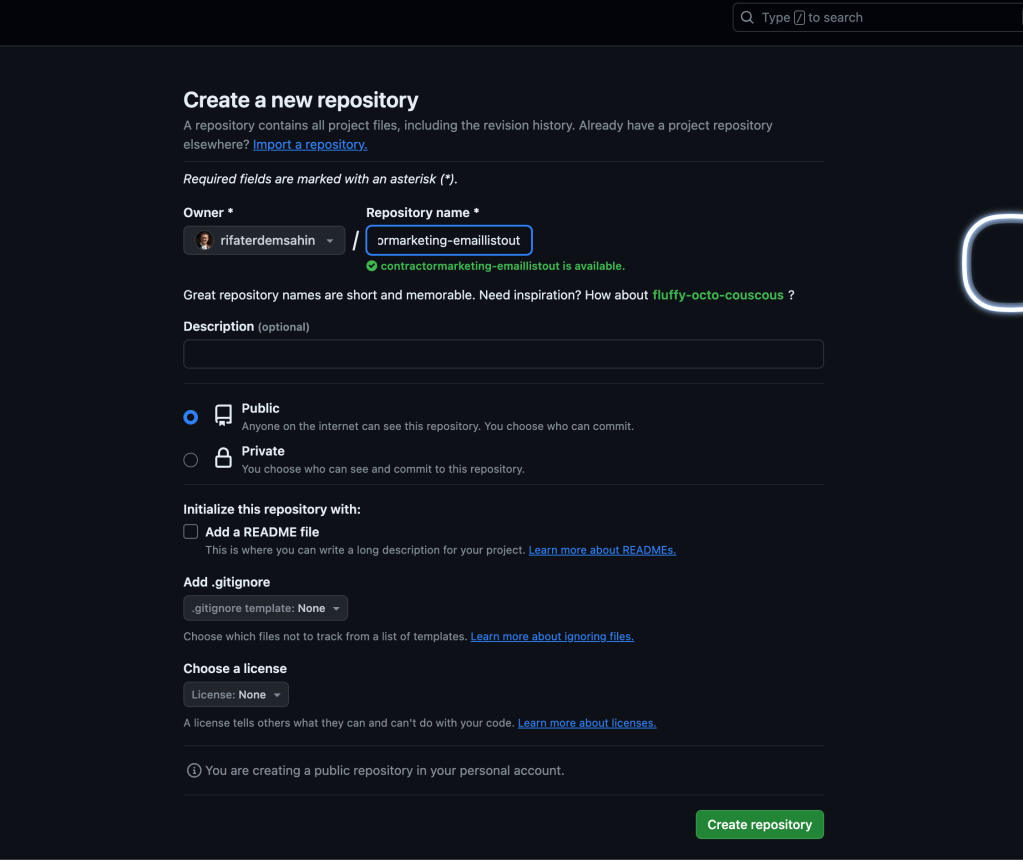Open Learn more about READMEs link
This screenshot has width=1023, height=860.
pos(602,550)
